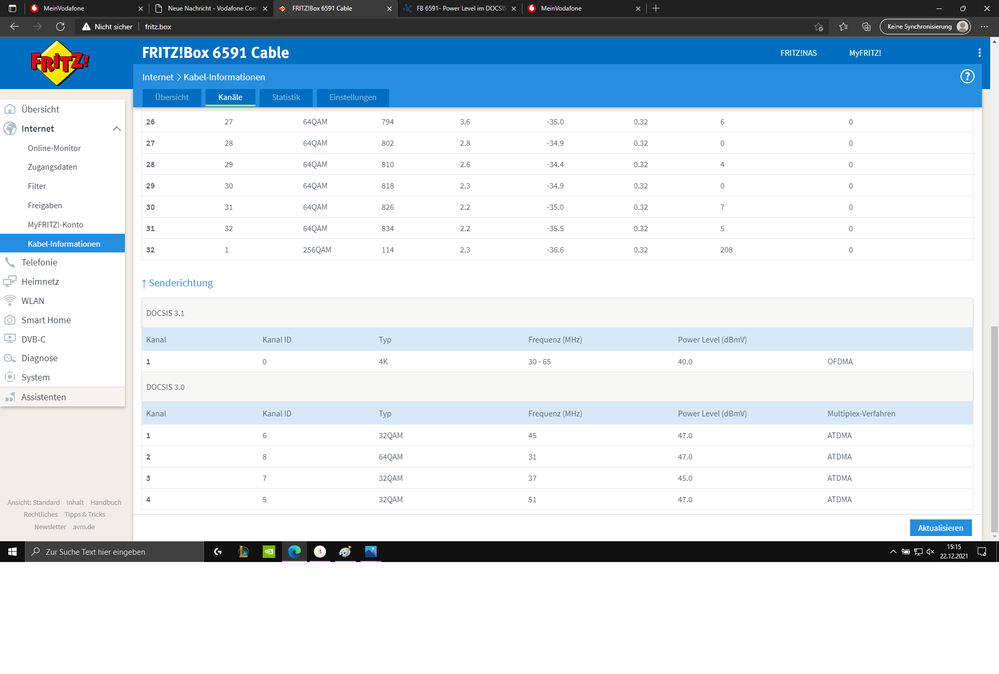
Task: Click the Rechtliches footer link
Action: point(41,514)
